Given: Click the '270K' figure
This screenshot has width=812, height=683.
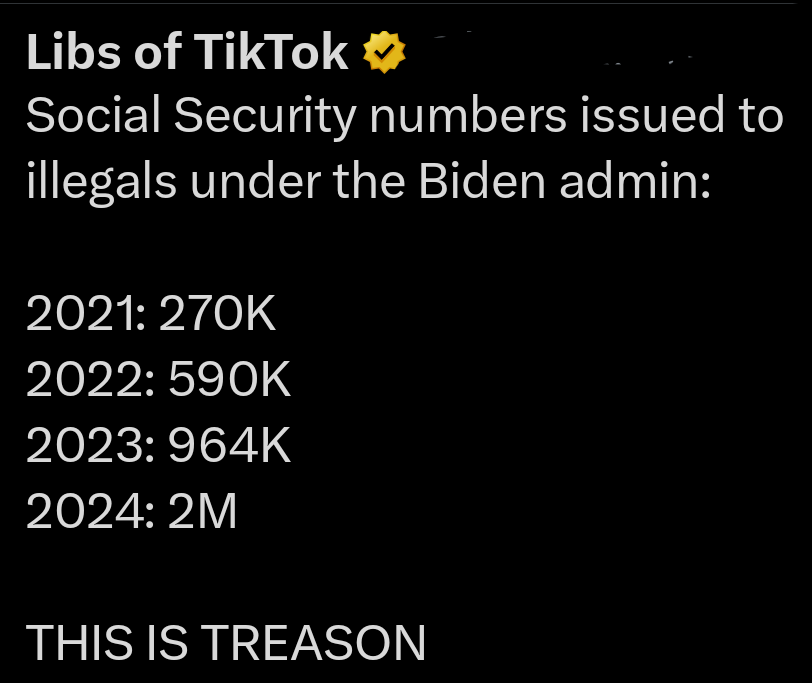Looking at the screenshot, I should pyautogui.click(x=217, y=316).
